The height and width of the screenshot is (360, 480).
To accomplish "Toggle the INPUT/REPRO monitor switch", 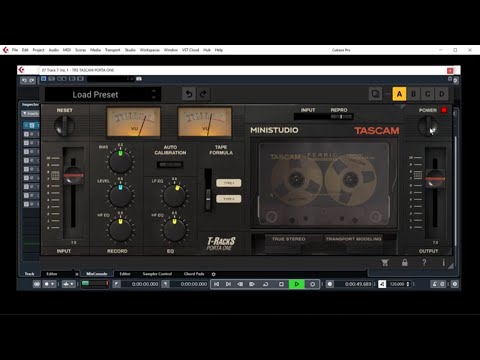I will pos(323,117).
